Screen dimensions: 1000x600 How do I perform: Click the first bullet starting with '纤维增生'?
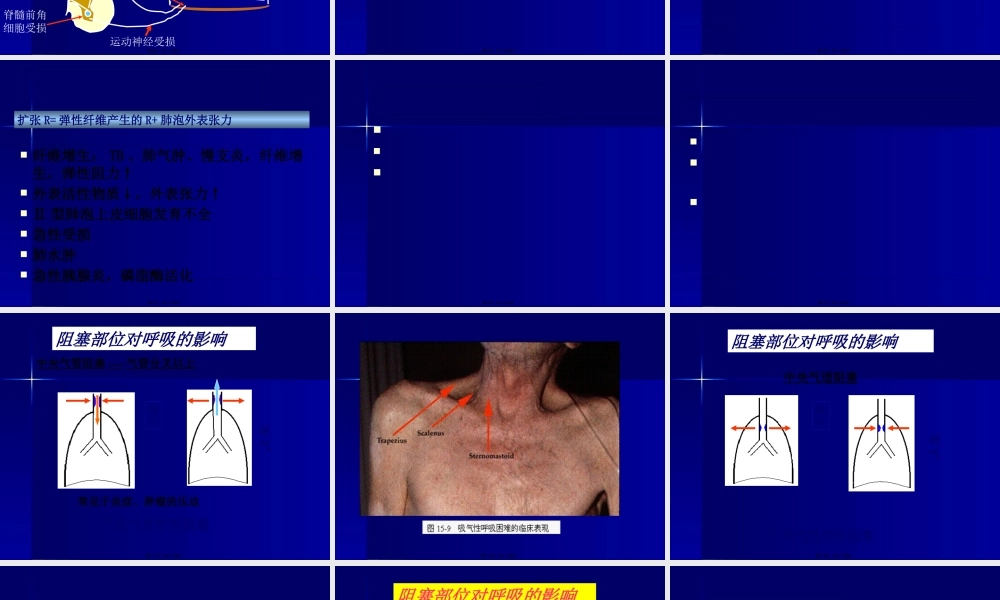point(168,164)
